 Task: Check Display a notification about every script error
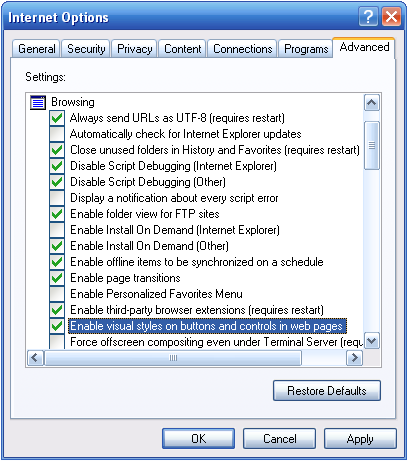point(57,198)
